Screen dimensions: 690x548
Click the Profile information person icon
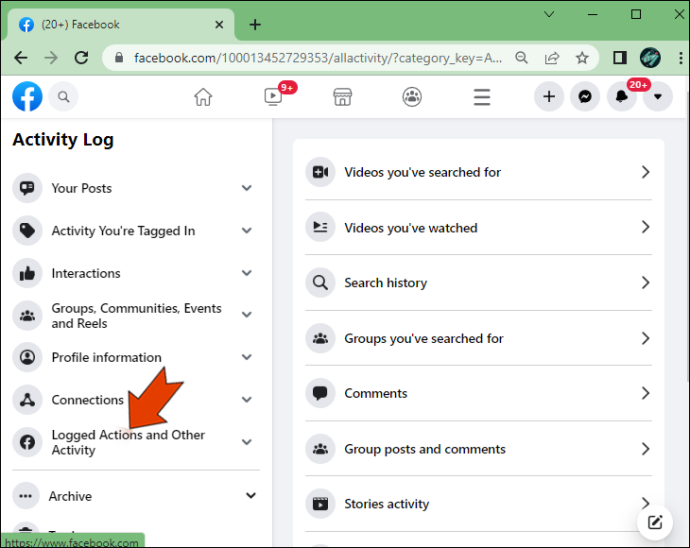point(27,357)
